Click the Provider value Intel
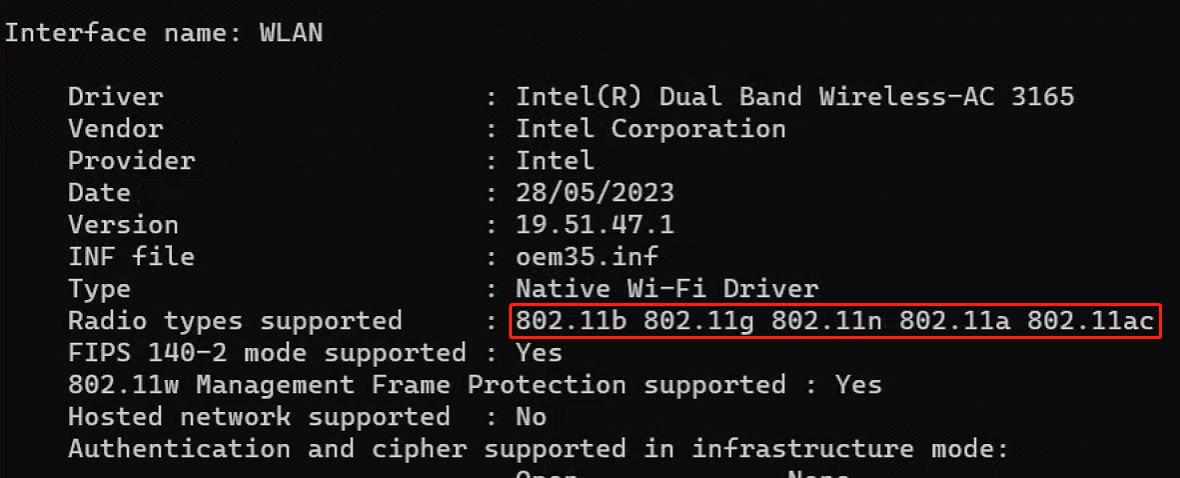 (x=555, y=160)
